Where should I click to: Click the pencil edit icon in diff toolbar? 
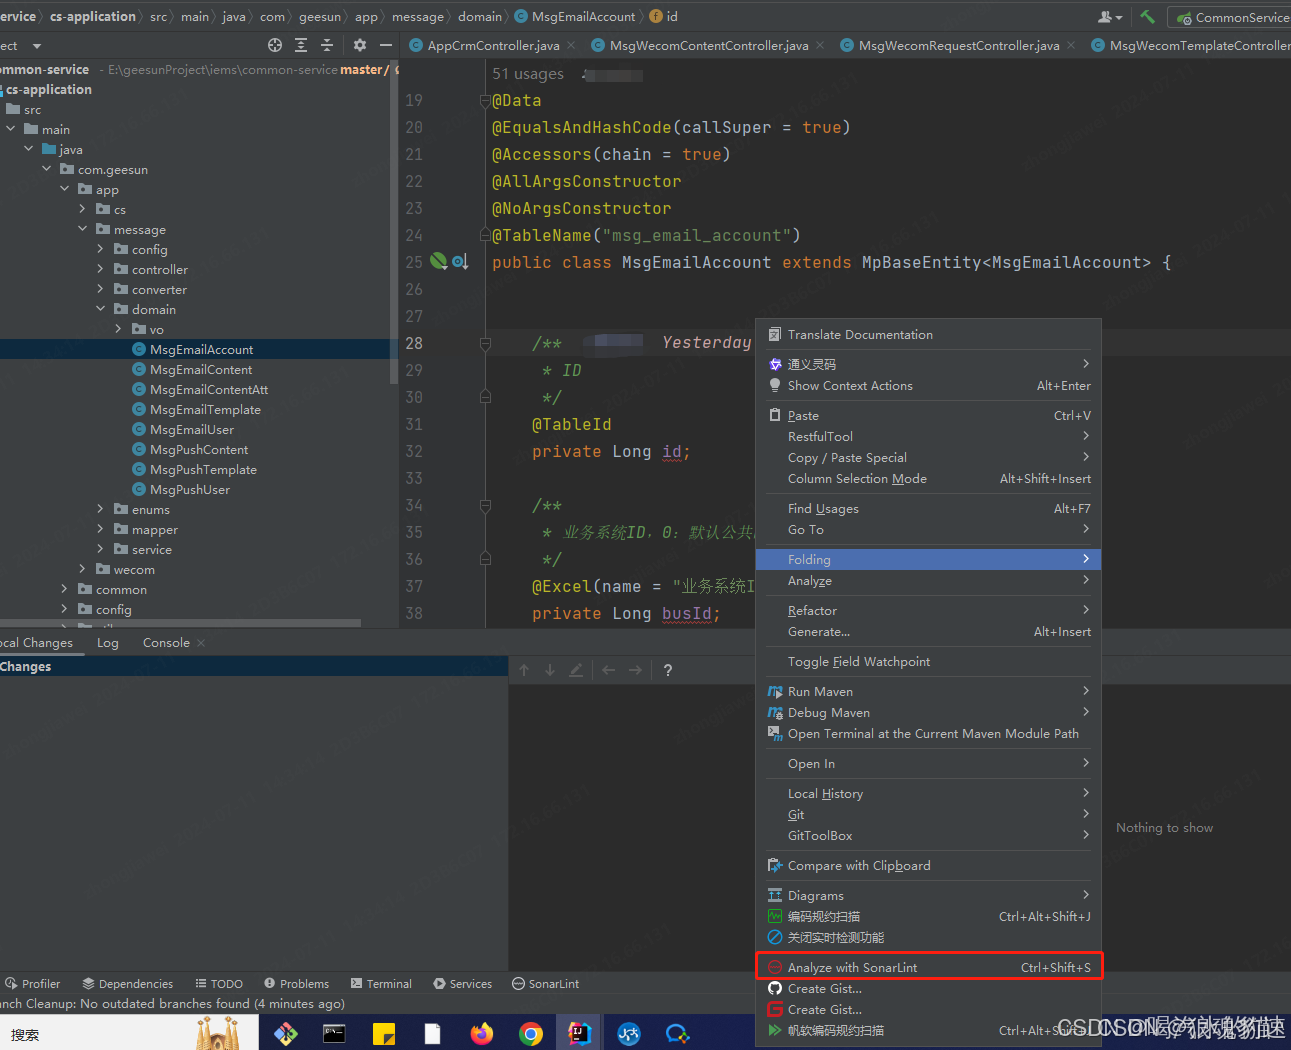[x=576, y=670]
